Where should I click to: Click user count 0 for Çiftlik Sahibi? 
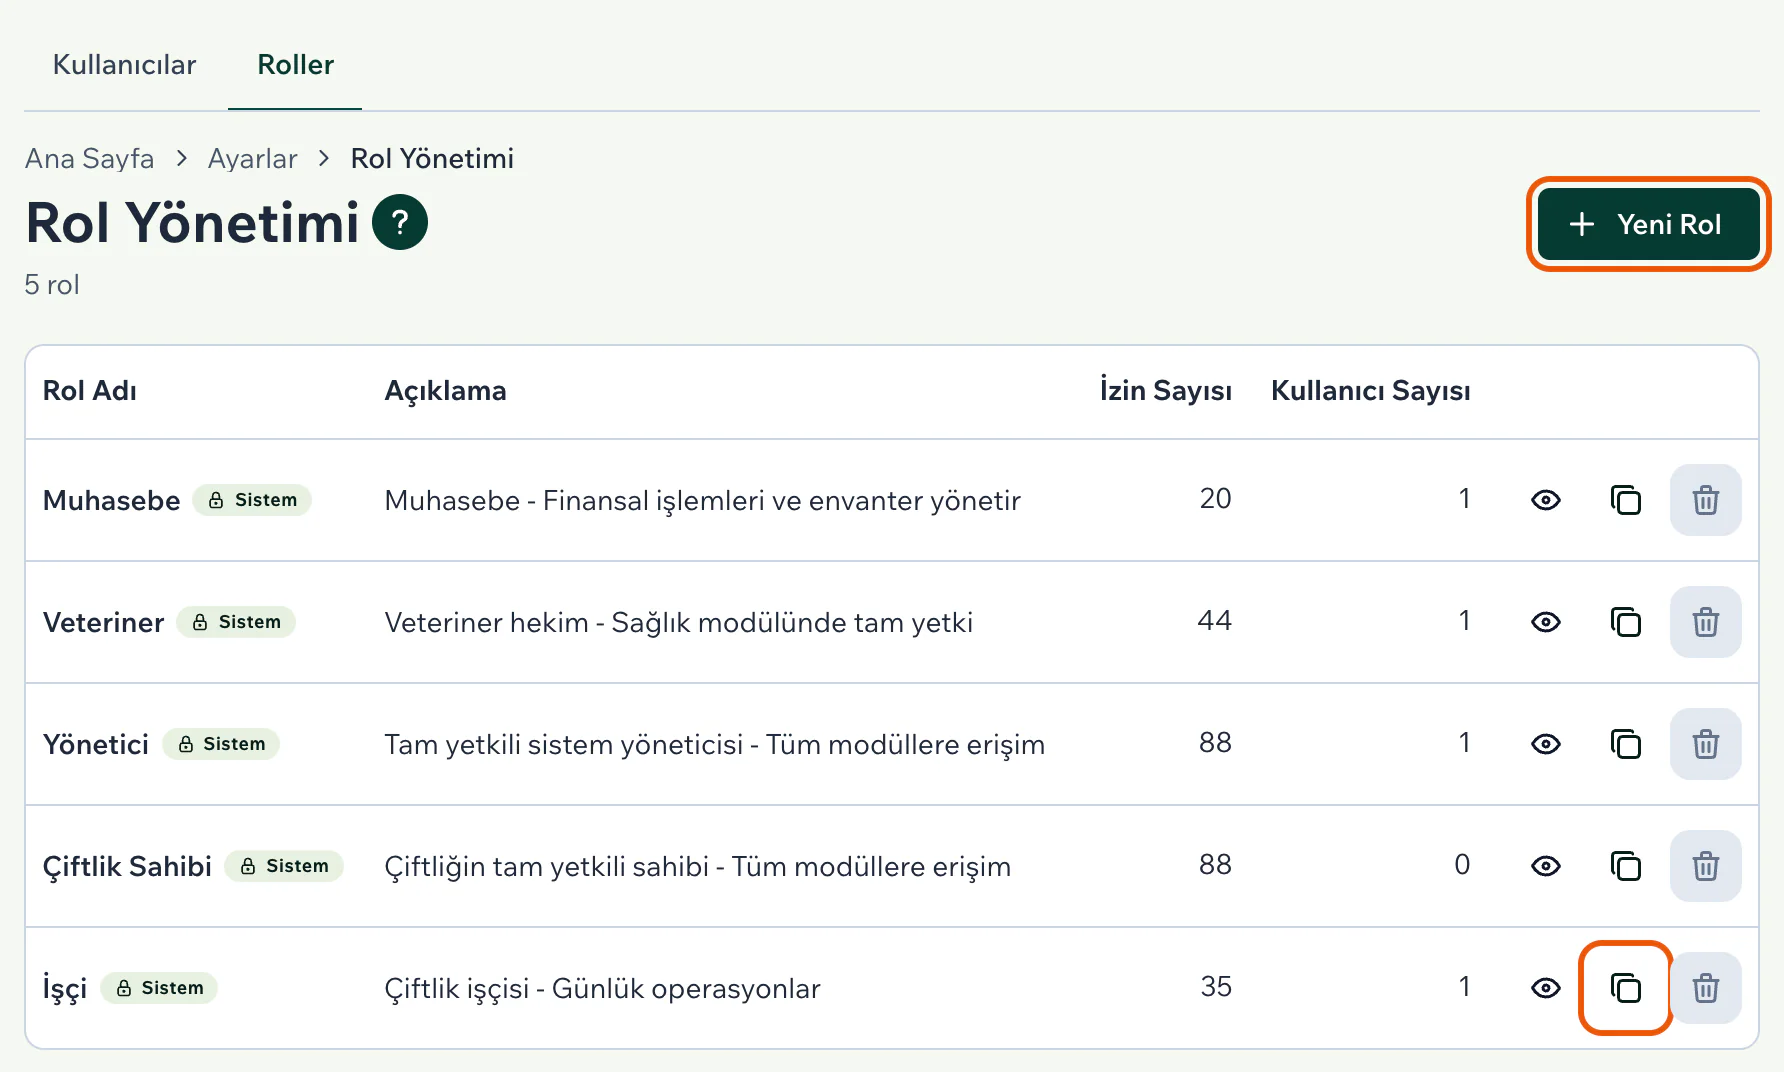tap(1462, 865)
